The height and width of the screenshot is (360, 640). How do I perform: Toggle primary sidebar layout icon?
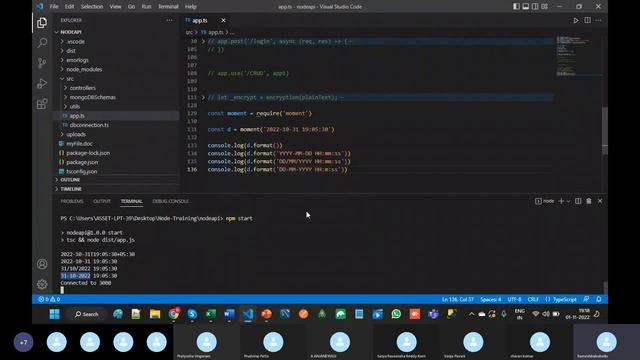(516, 7)
